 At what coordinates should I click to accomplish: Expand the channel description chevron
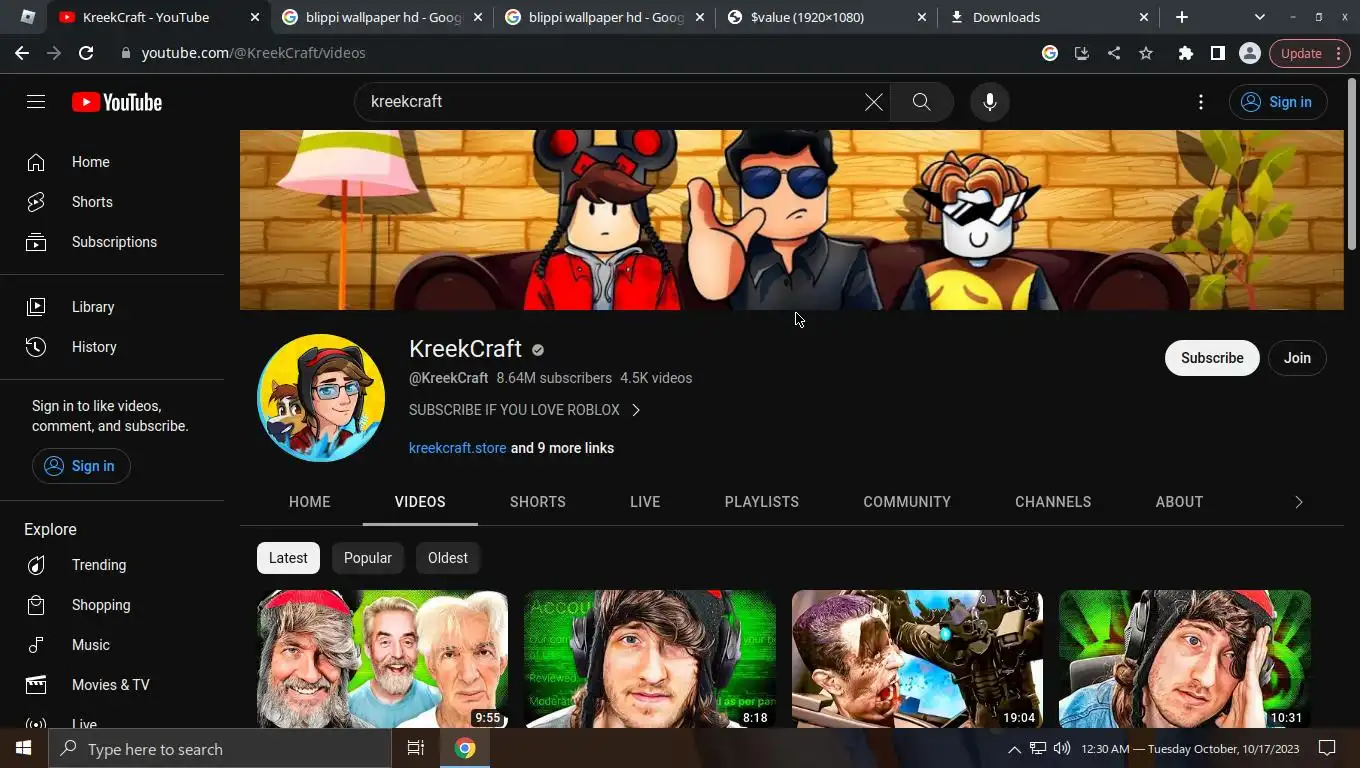coord(636,410)
